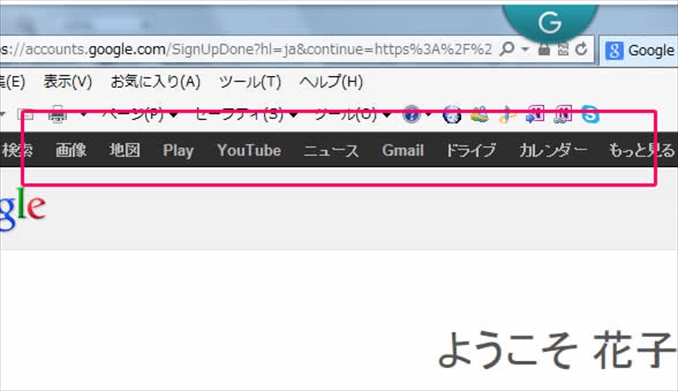Click the blue globe toolbar icon
The width and height of the screenshot is (678, 391).
[x=452, y=115]
